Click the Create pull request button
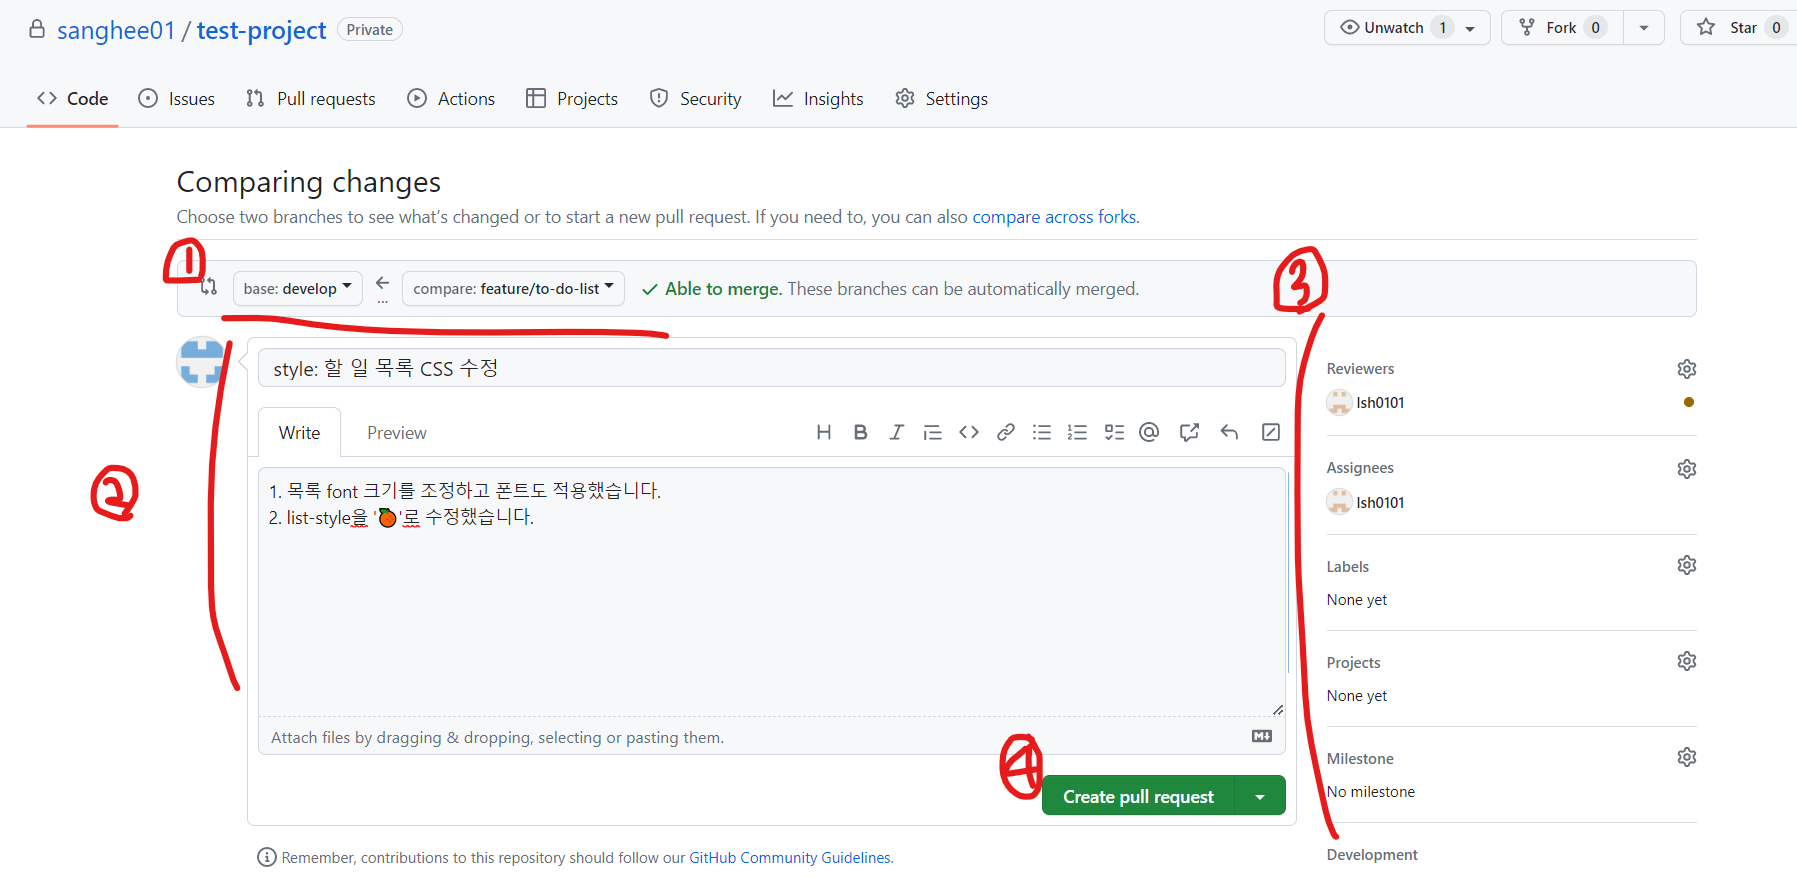1797x878 pixels. (1138, 796)
